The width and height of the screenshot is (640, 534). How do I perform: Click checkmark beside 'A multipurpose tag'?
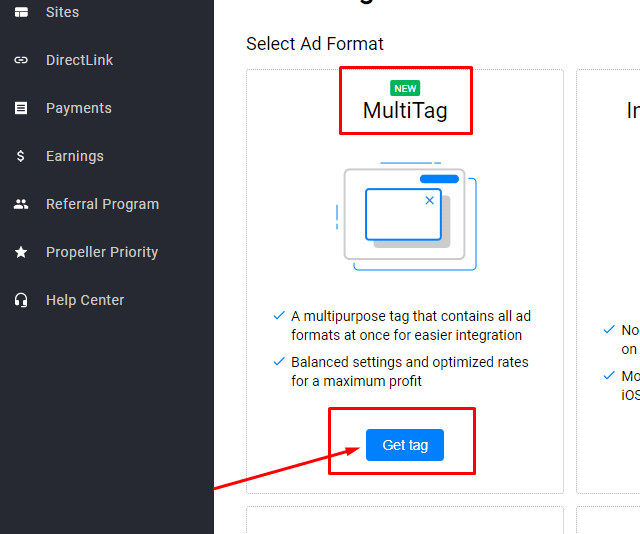point(279,315)
